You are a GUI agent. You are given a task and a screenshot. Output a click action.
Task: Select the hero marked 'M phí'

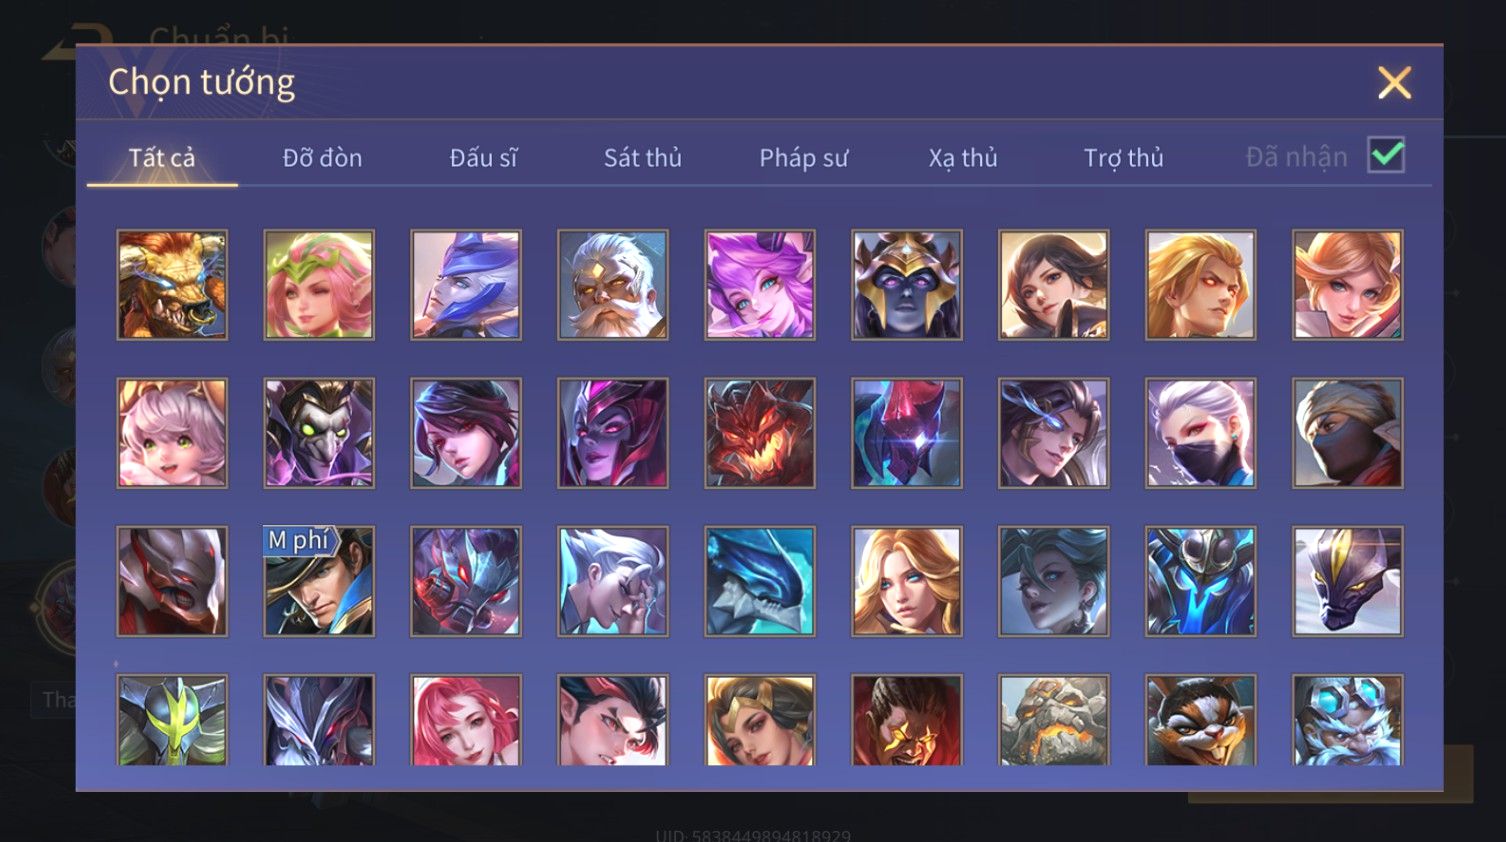tap(319, 581)
